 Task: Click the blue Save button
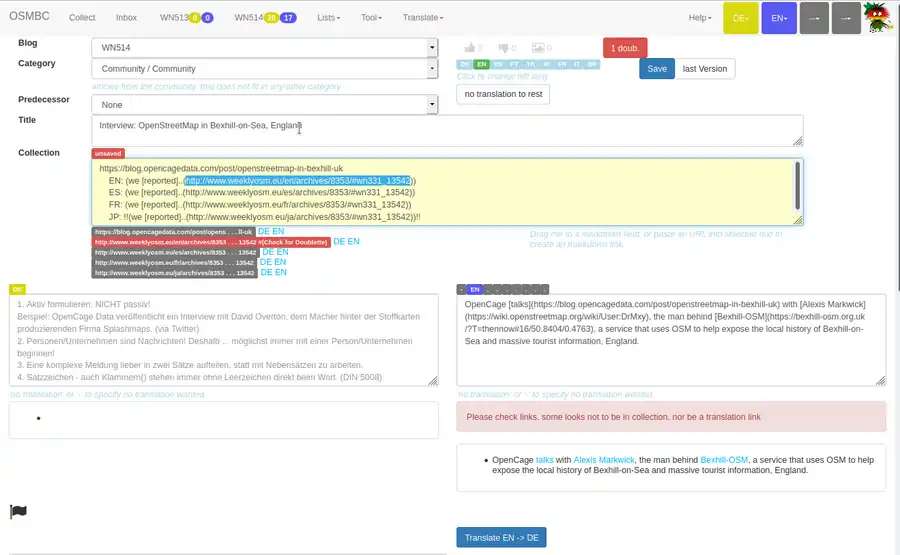click(x=656, y=69)
